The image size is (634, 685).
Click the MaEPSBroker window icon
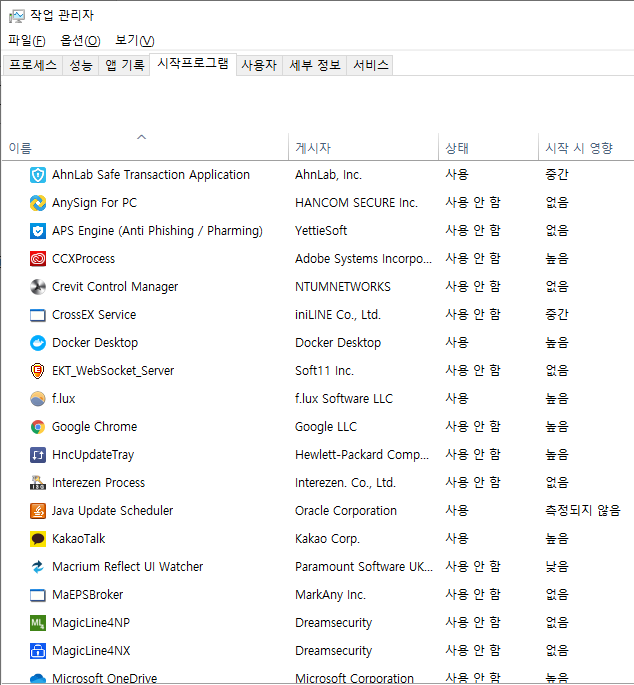coord(38,595)
